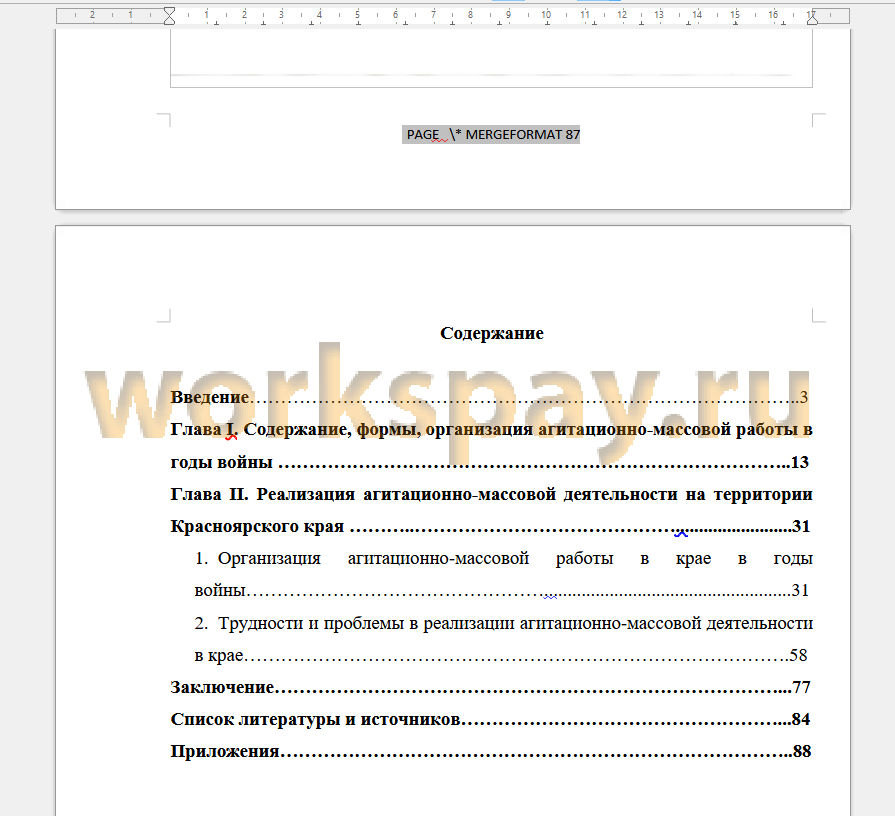Click page number 3 on the Введение line
The image size is (895, 816).
pos(804,397)
